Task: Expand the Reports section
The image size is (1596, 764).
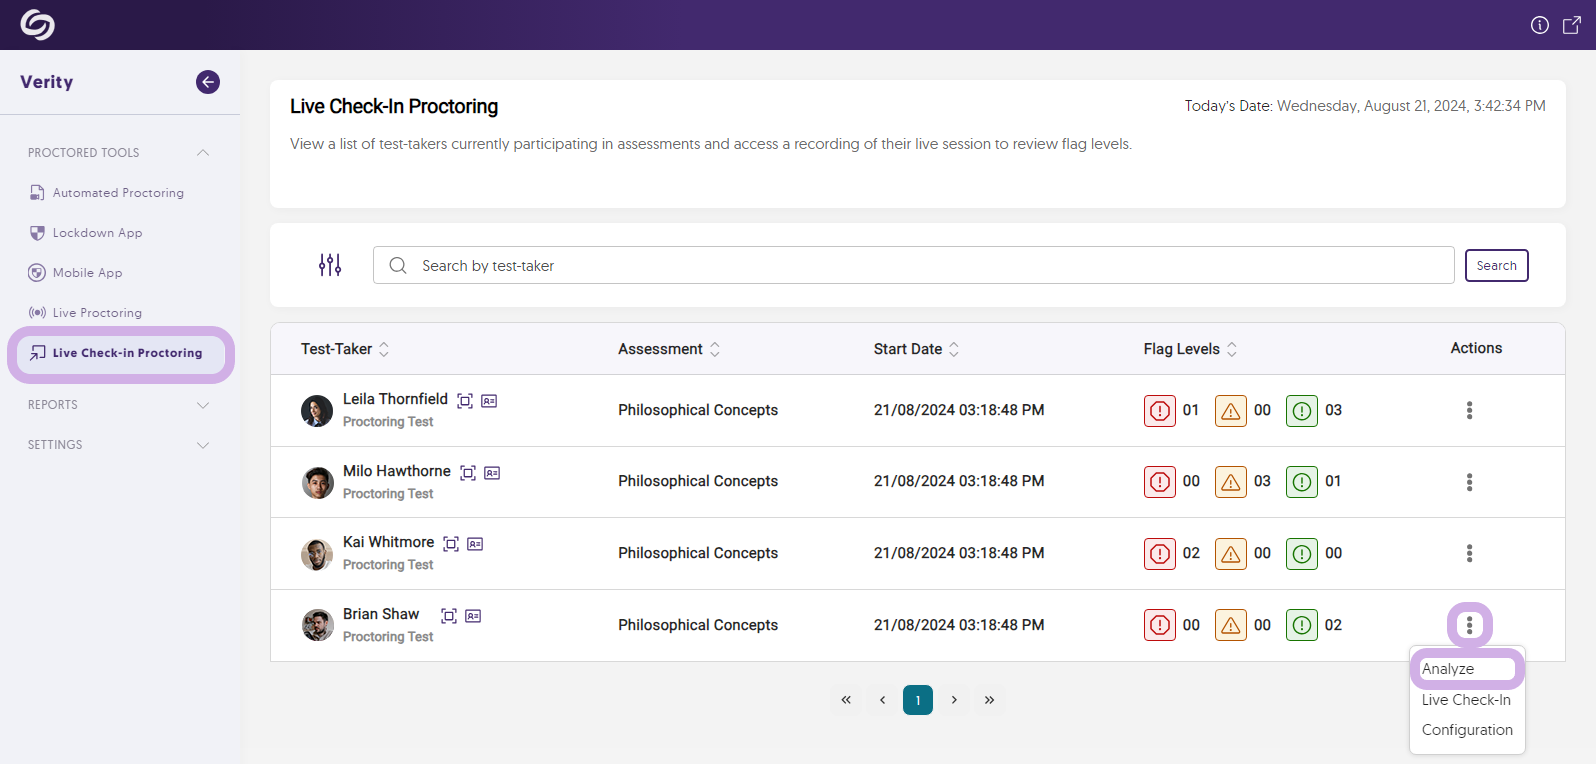Action: point(203,405)
